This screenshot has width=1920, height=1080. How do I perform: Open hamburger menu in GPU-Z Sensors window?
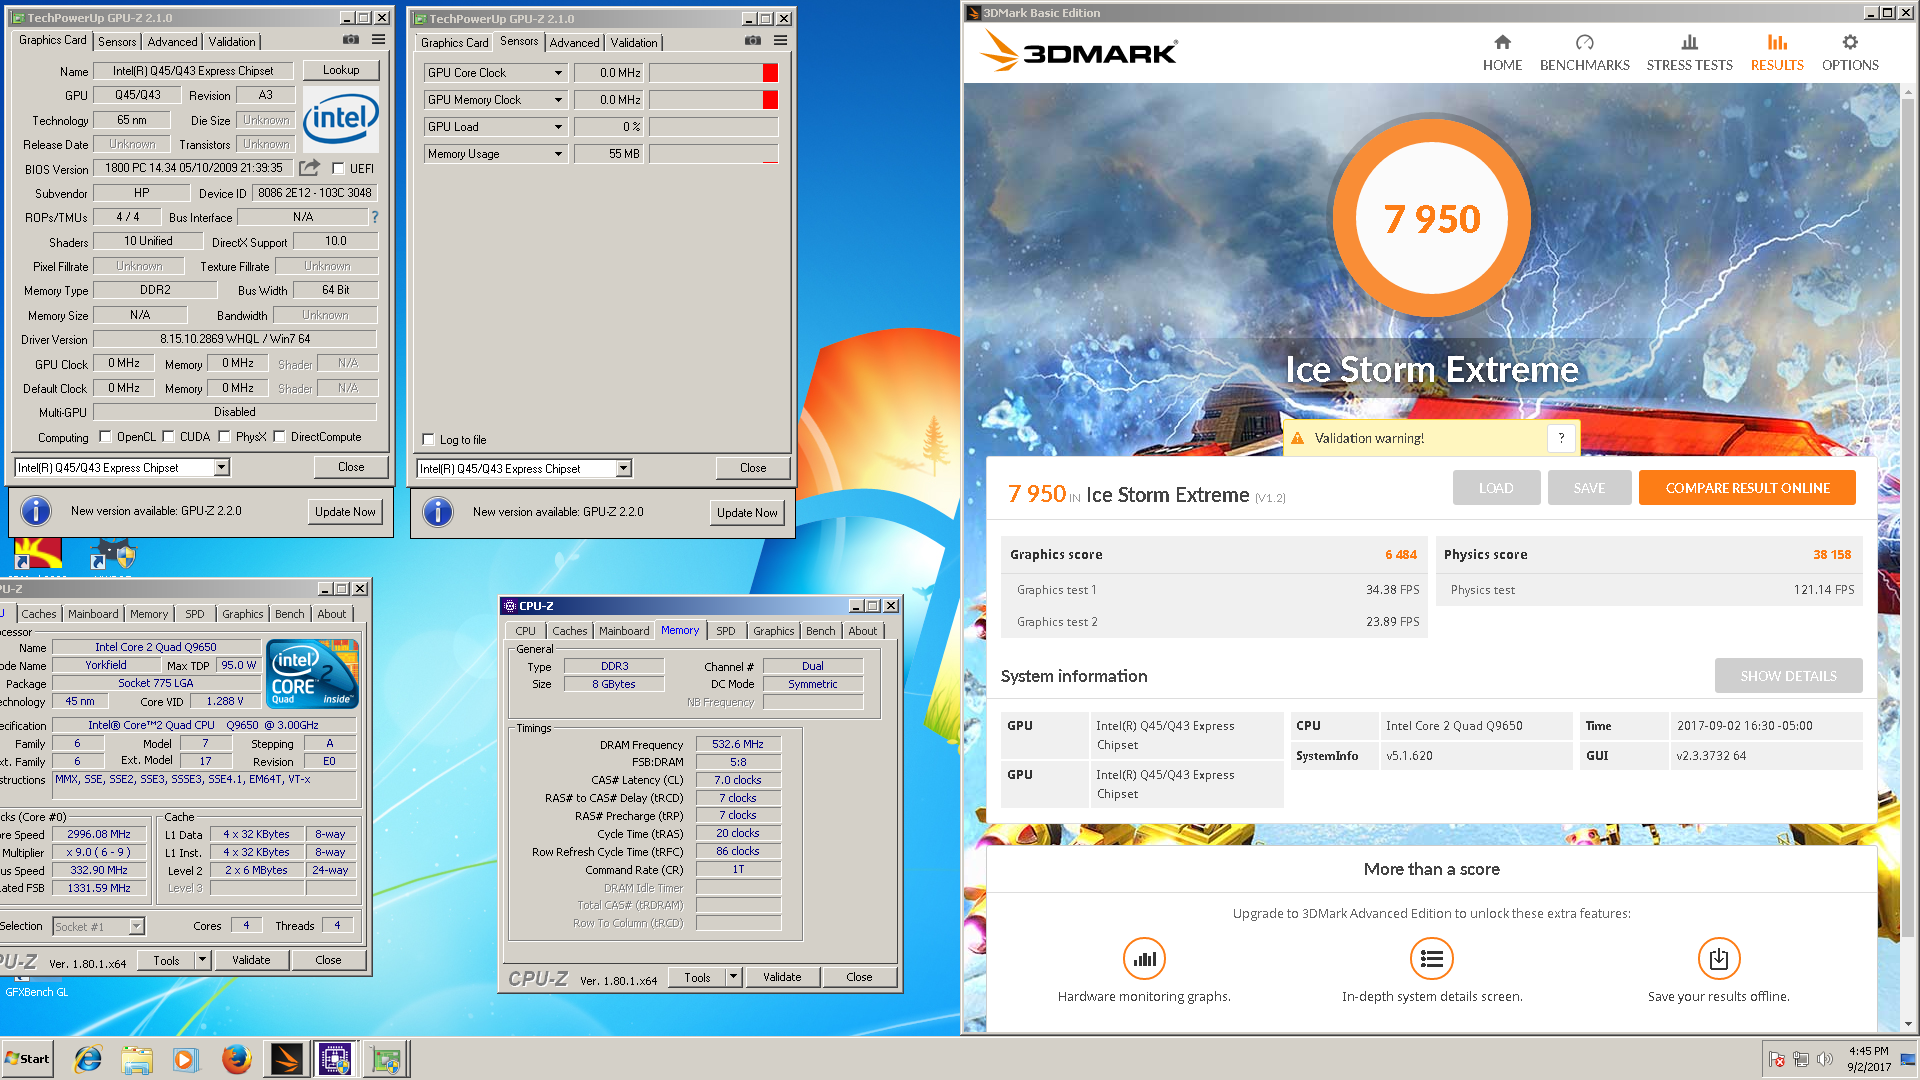coord(780,41)
